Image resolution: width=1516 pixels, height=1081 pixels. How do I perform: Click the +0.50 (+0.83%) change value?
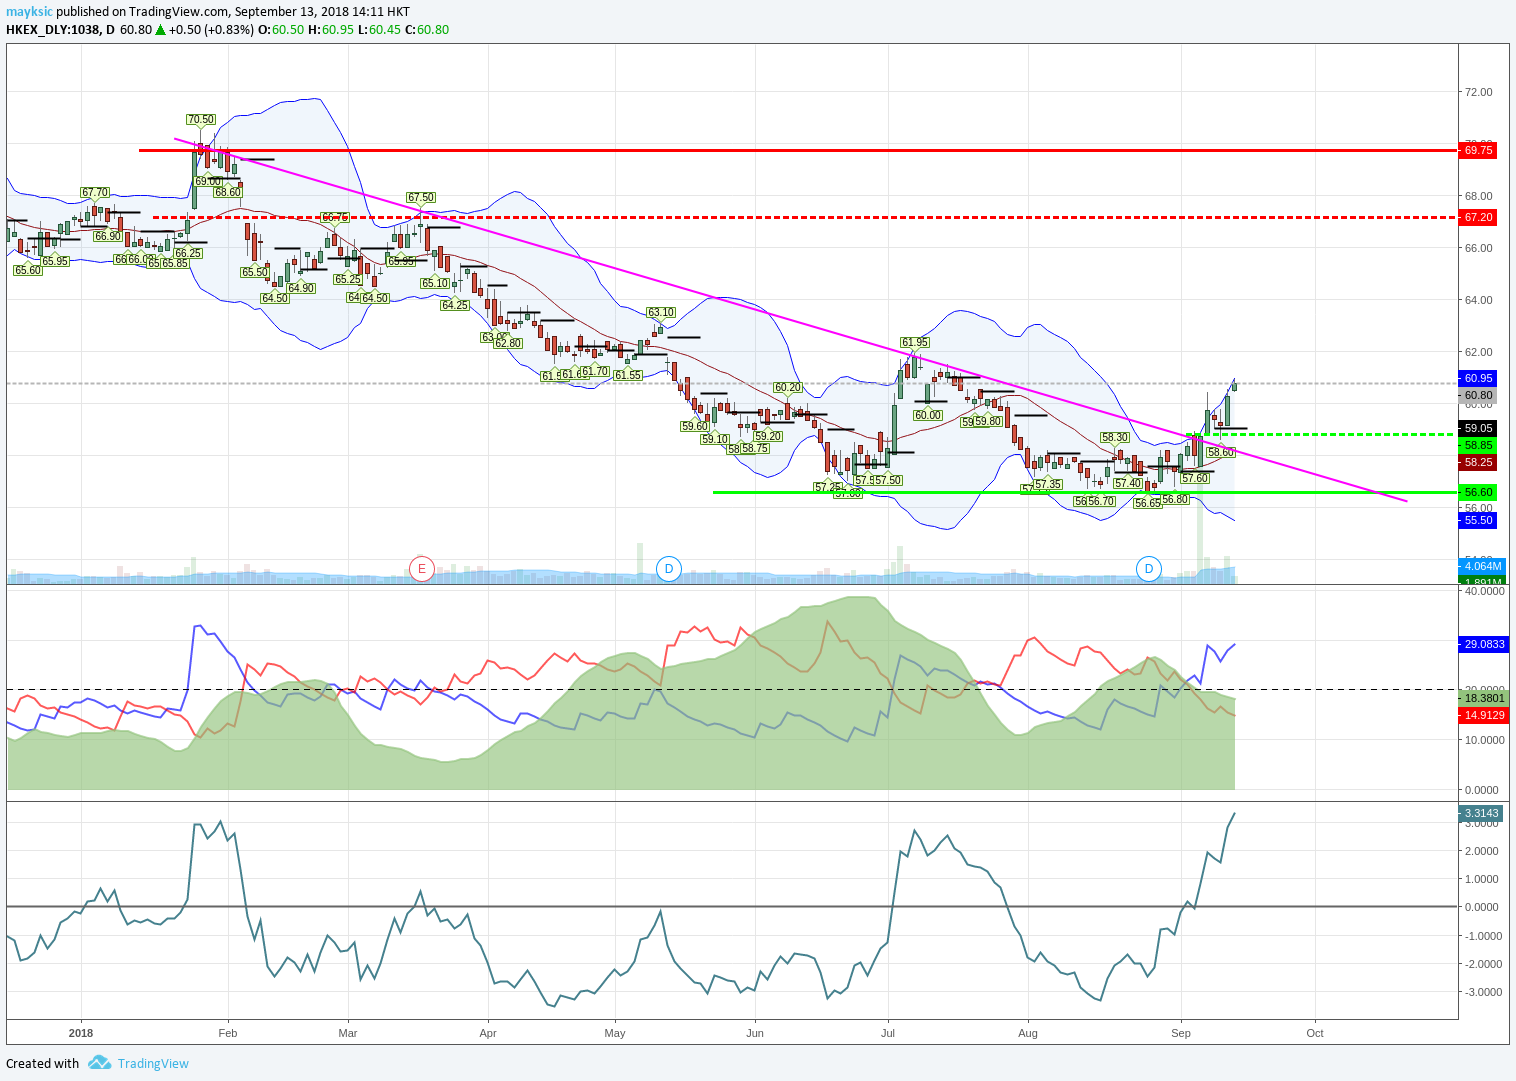(x=211, y=30)
